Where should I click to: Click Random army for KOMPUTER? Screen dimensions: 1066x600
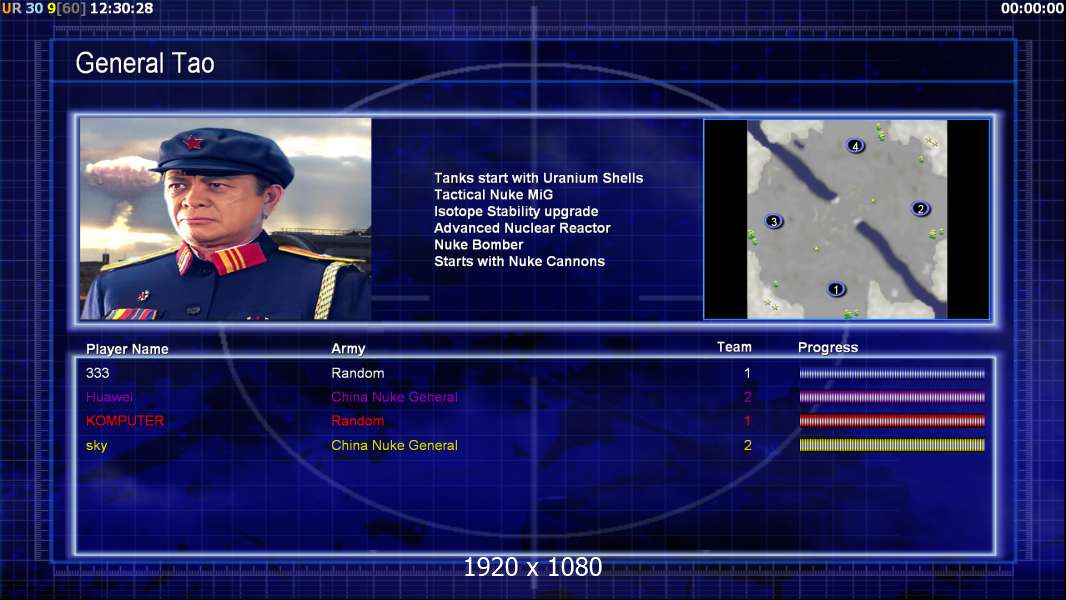(x=358, y=421)
